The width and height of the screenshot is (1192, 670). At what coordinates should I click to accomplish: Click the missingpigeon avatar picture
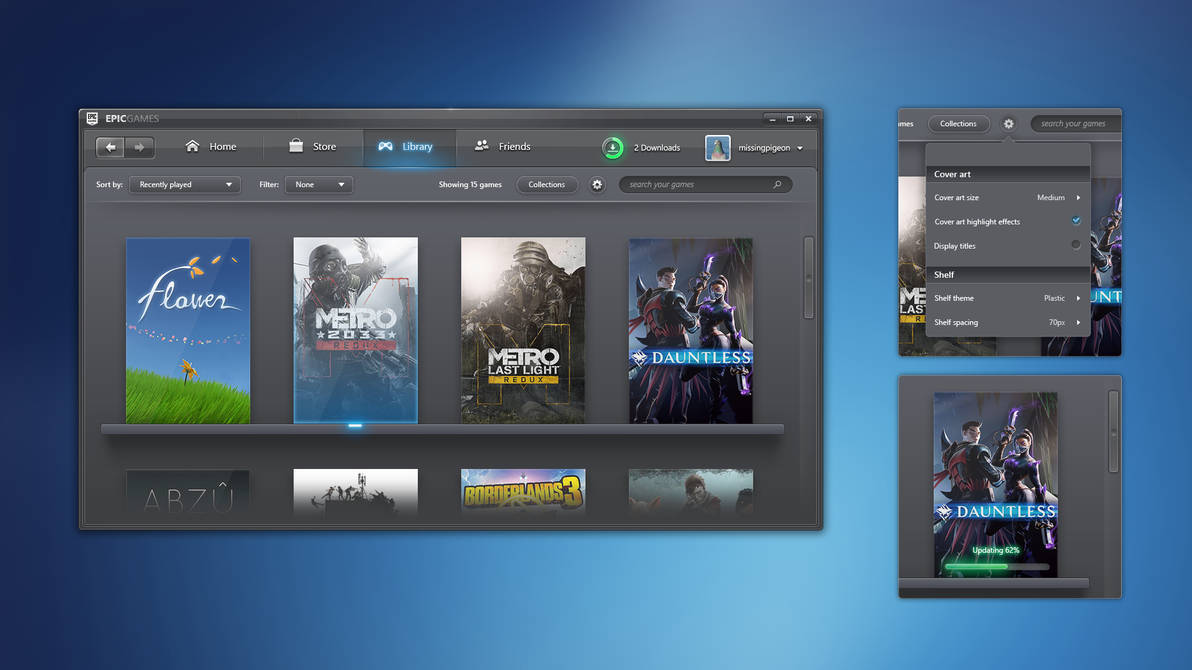pos(718,148)
